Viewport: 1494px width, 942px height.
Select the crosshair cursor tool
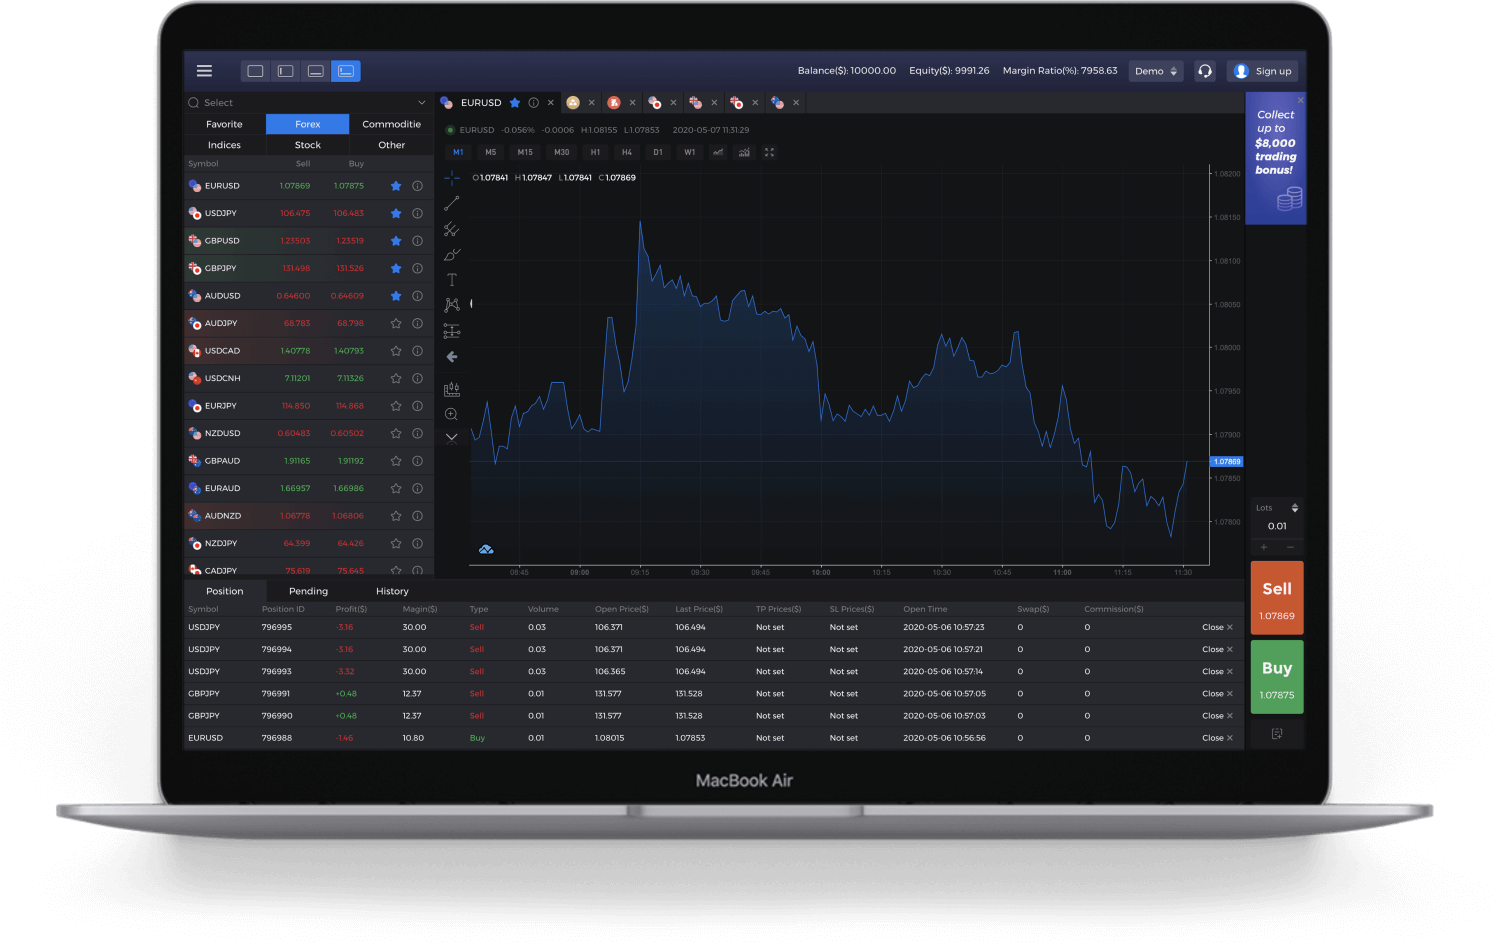tap(452, 178)
